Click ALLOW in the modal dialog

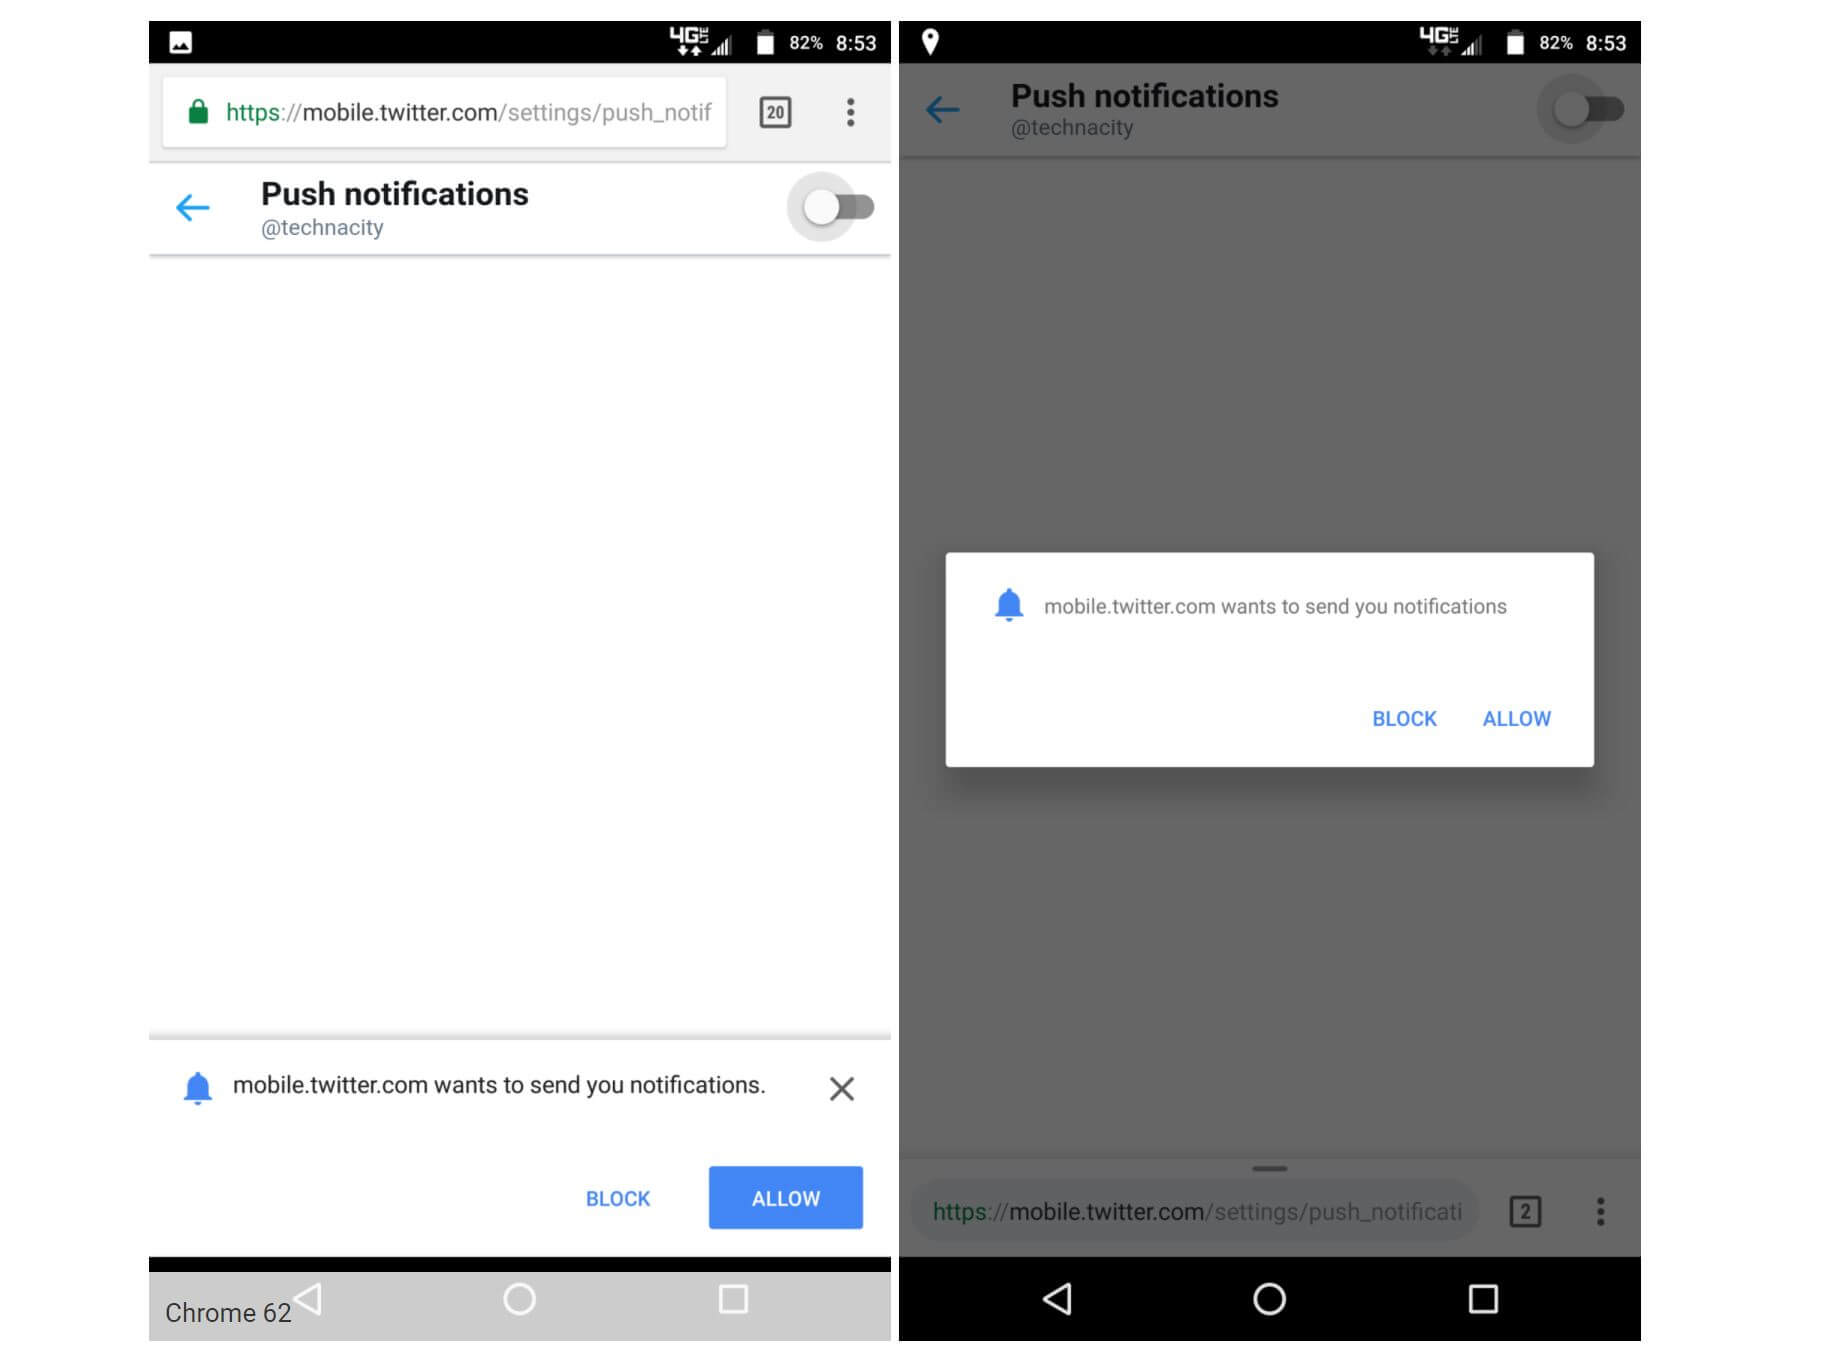click(1516, 718)
